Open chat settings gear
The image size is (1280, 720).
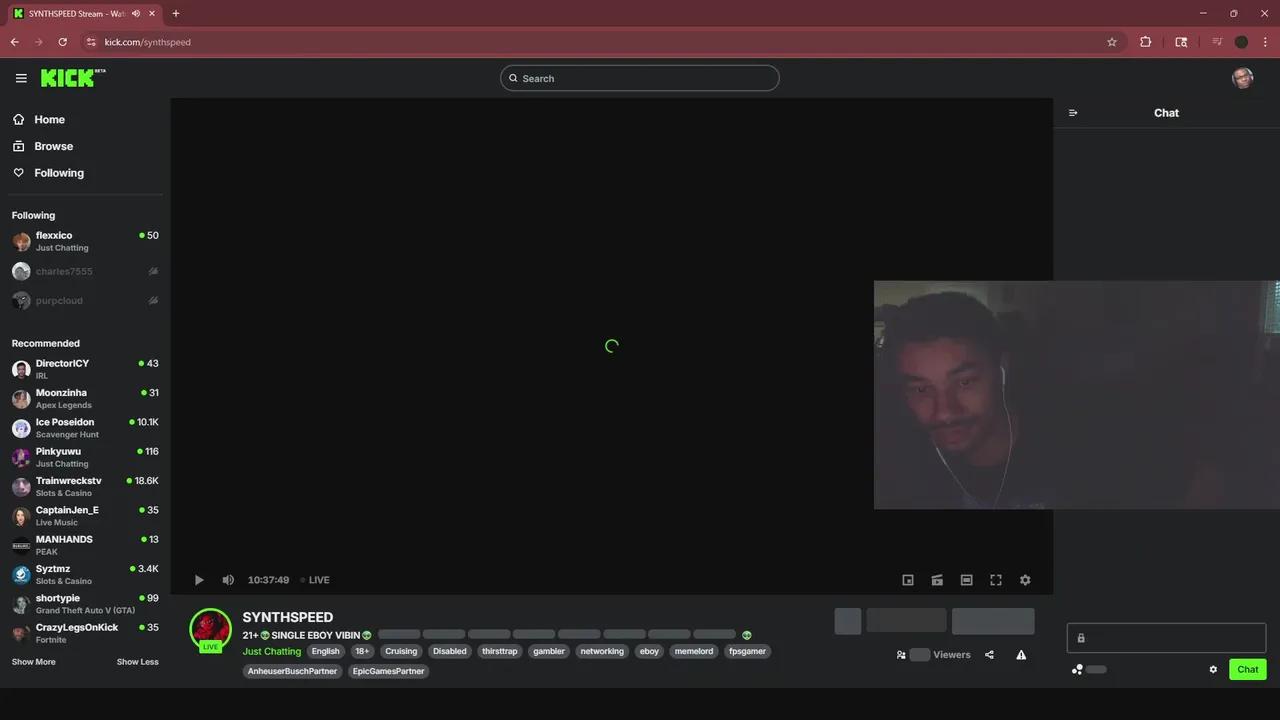coord(1213,670)
